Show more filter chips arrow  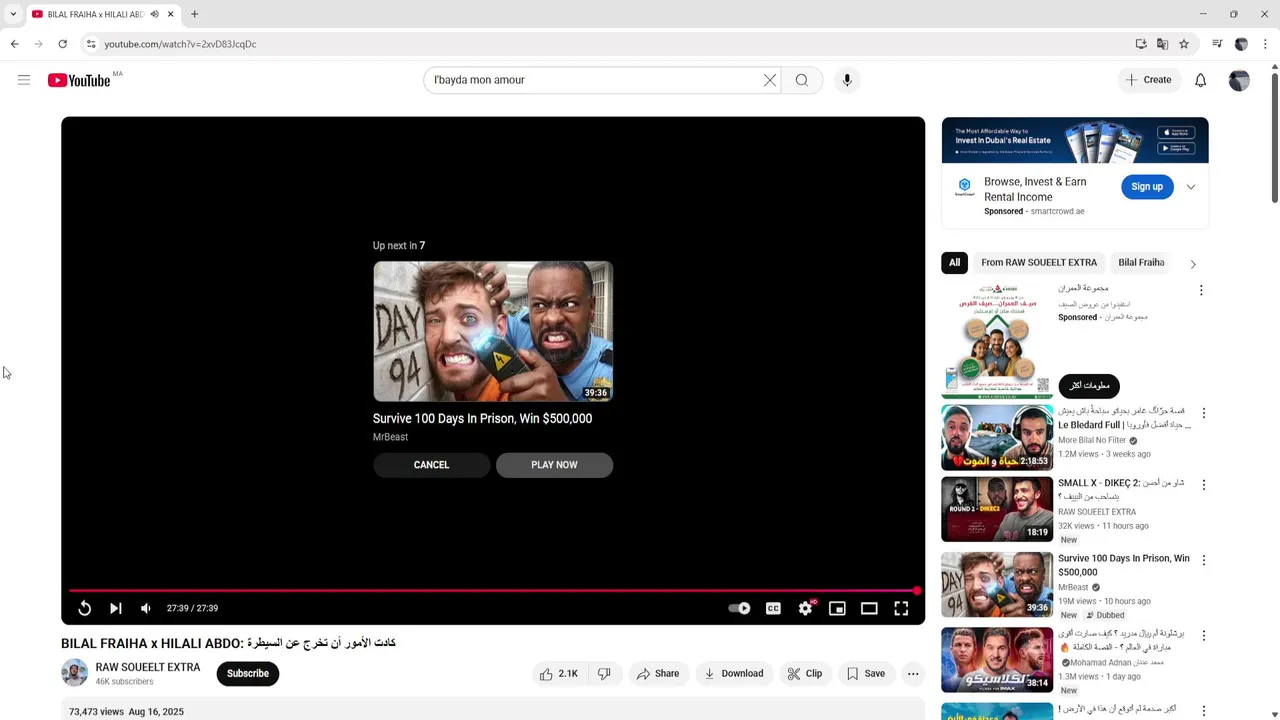1193,264
